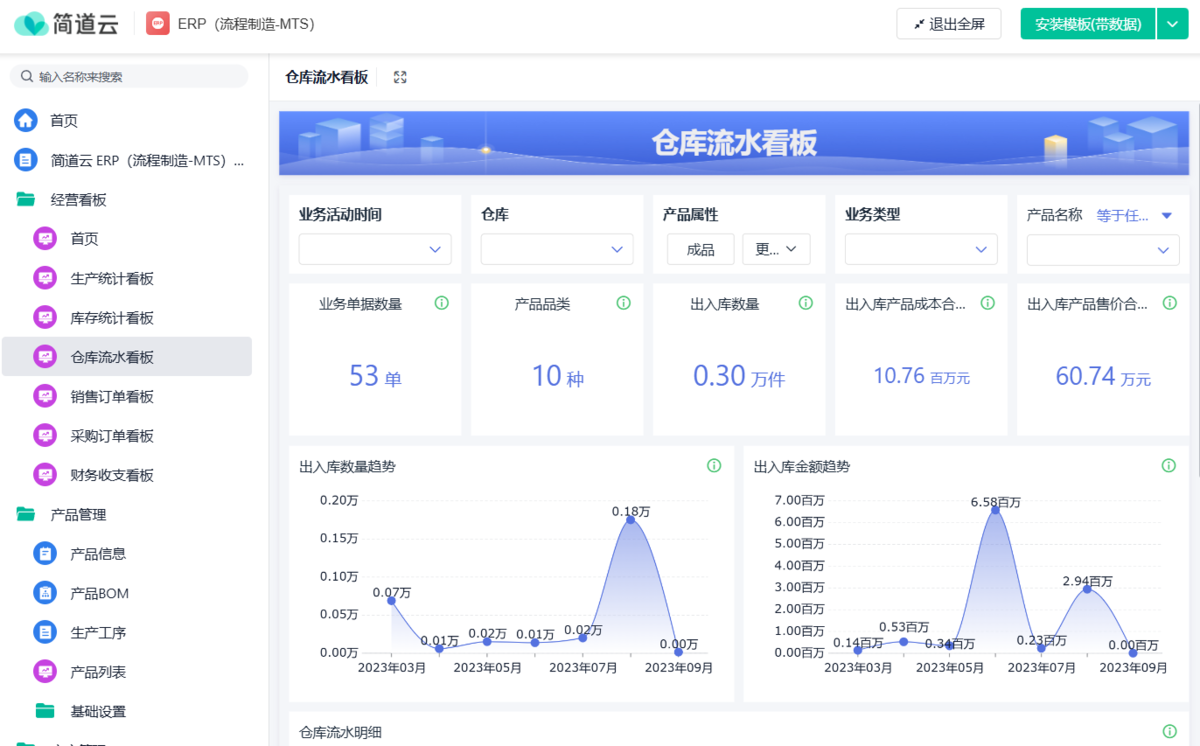
Task: Open the 库存统计看板 menu item
Action: (x=127, y=318)
